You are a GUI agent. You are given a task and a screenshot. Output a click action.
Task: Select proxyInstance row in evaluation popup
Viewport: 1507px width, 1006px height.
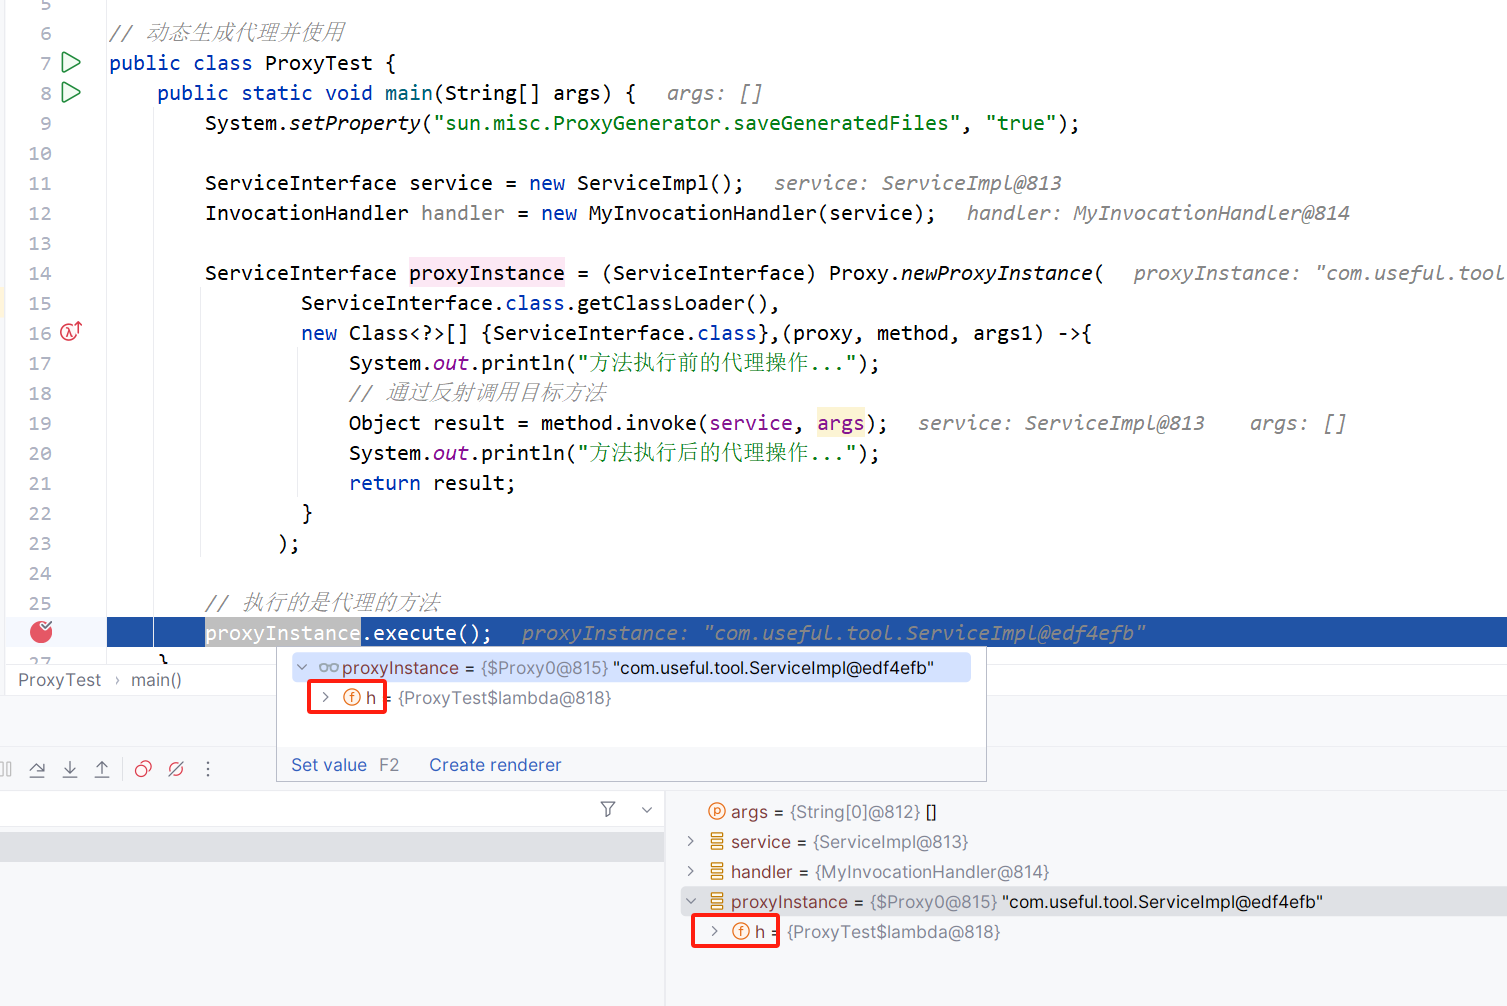632,667
